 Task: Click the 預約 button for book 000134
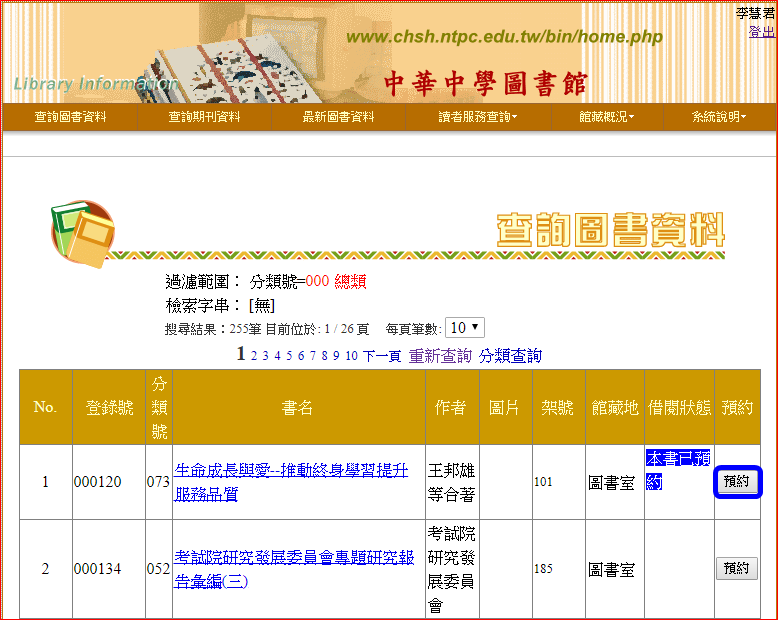point(737,568)
